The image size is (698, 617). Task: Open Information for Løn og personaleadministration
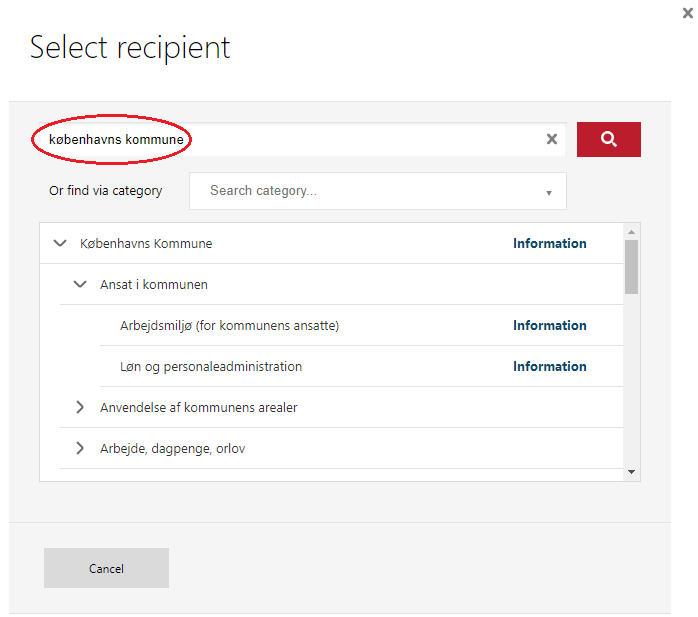[550, 366]
